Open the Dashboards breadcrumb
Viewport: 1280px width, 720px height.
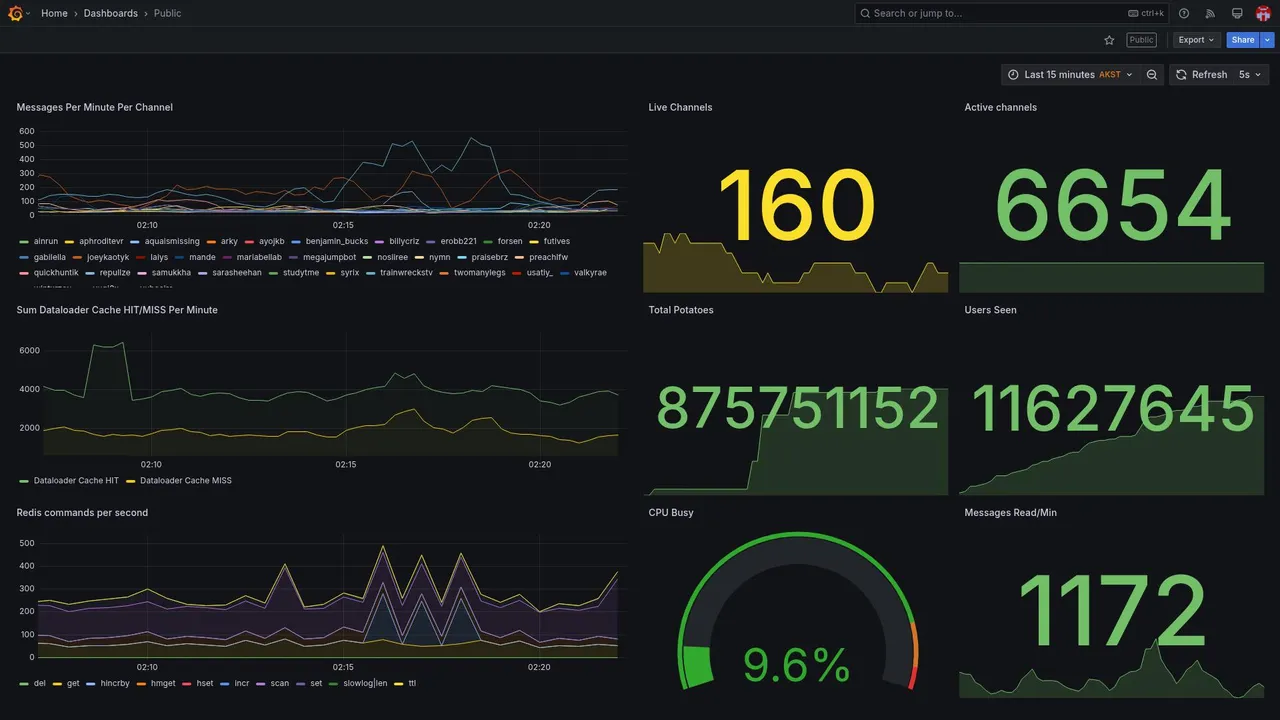111,13
